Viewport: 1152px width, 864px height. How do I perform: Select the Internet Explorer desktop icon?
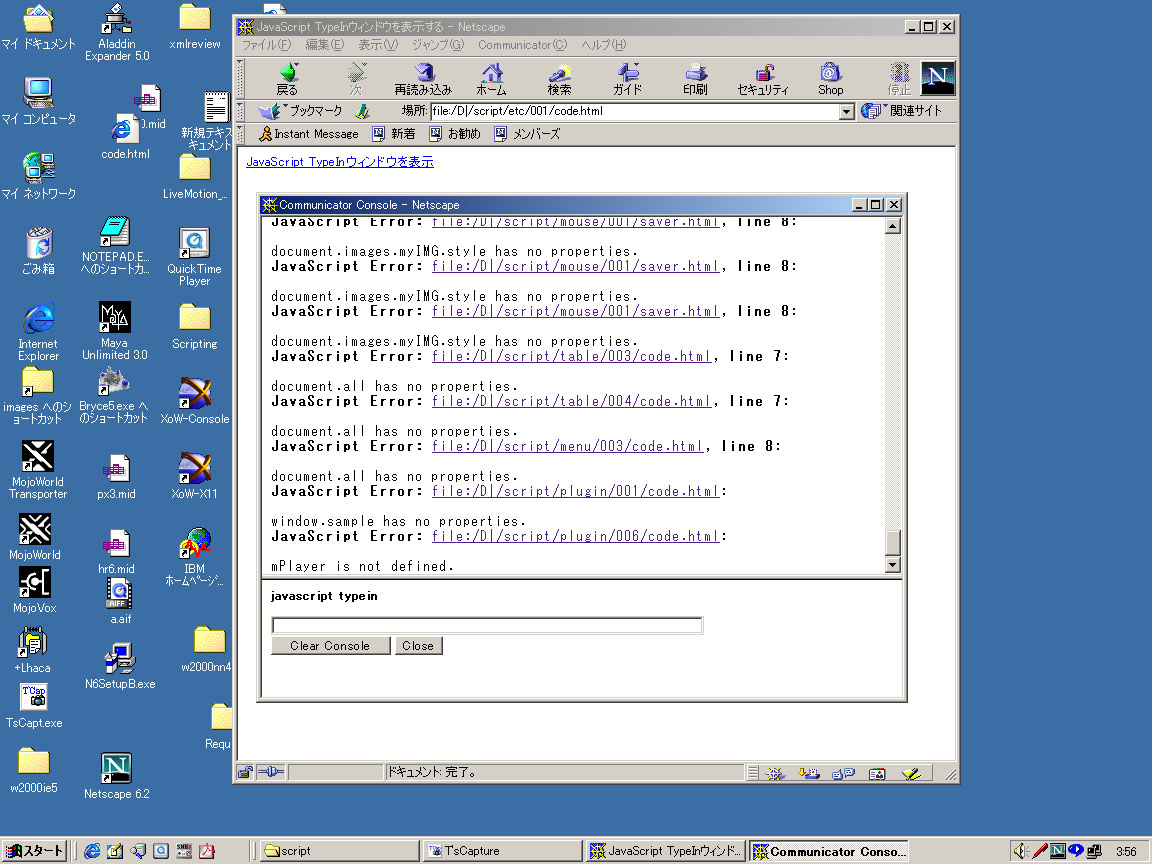[x=38, y=331]
